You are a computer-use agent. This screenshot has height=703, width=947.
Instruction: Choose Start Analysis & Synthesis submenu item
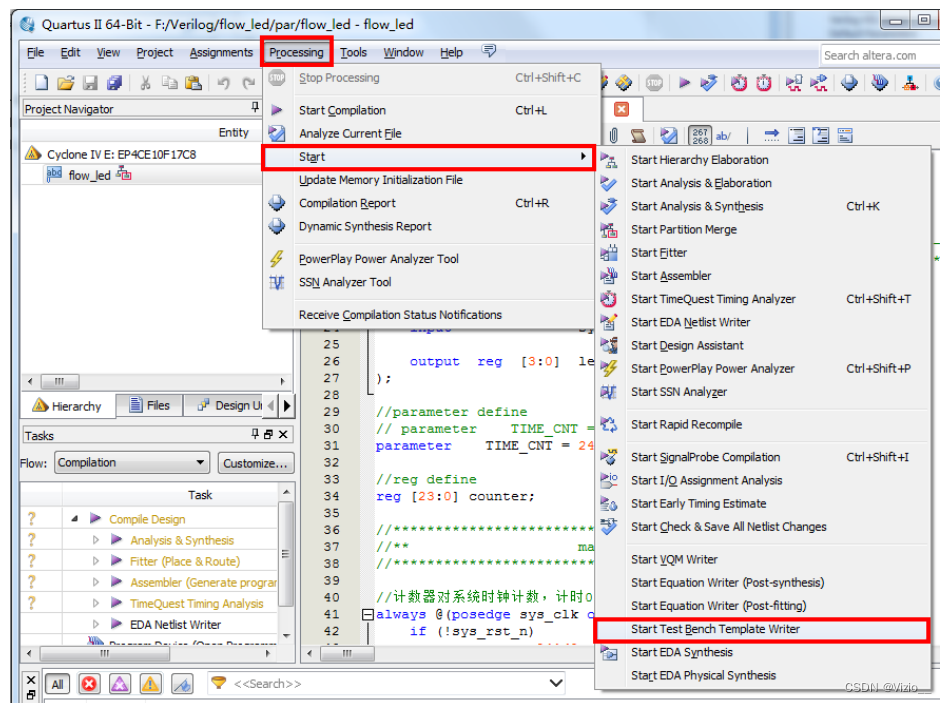[x=762, y=207]
